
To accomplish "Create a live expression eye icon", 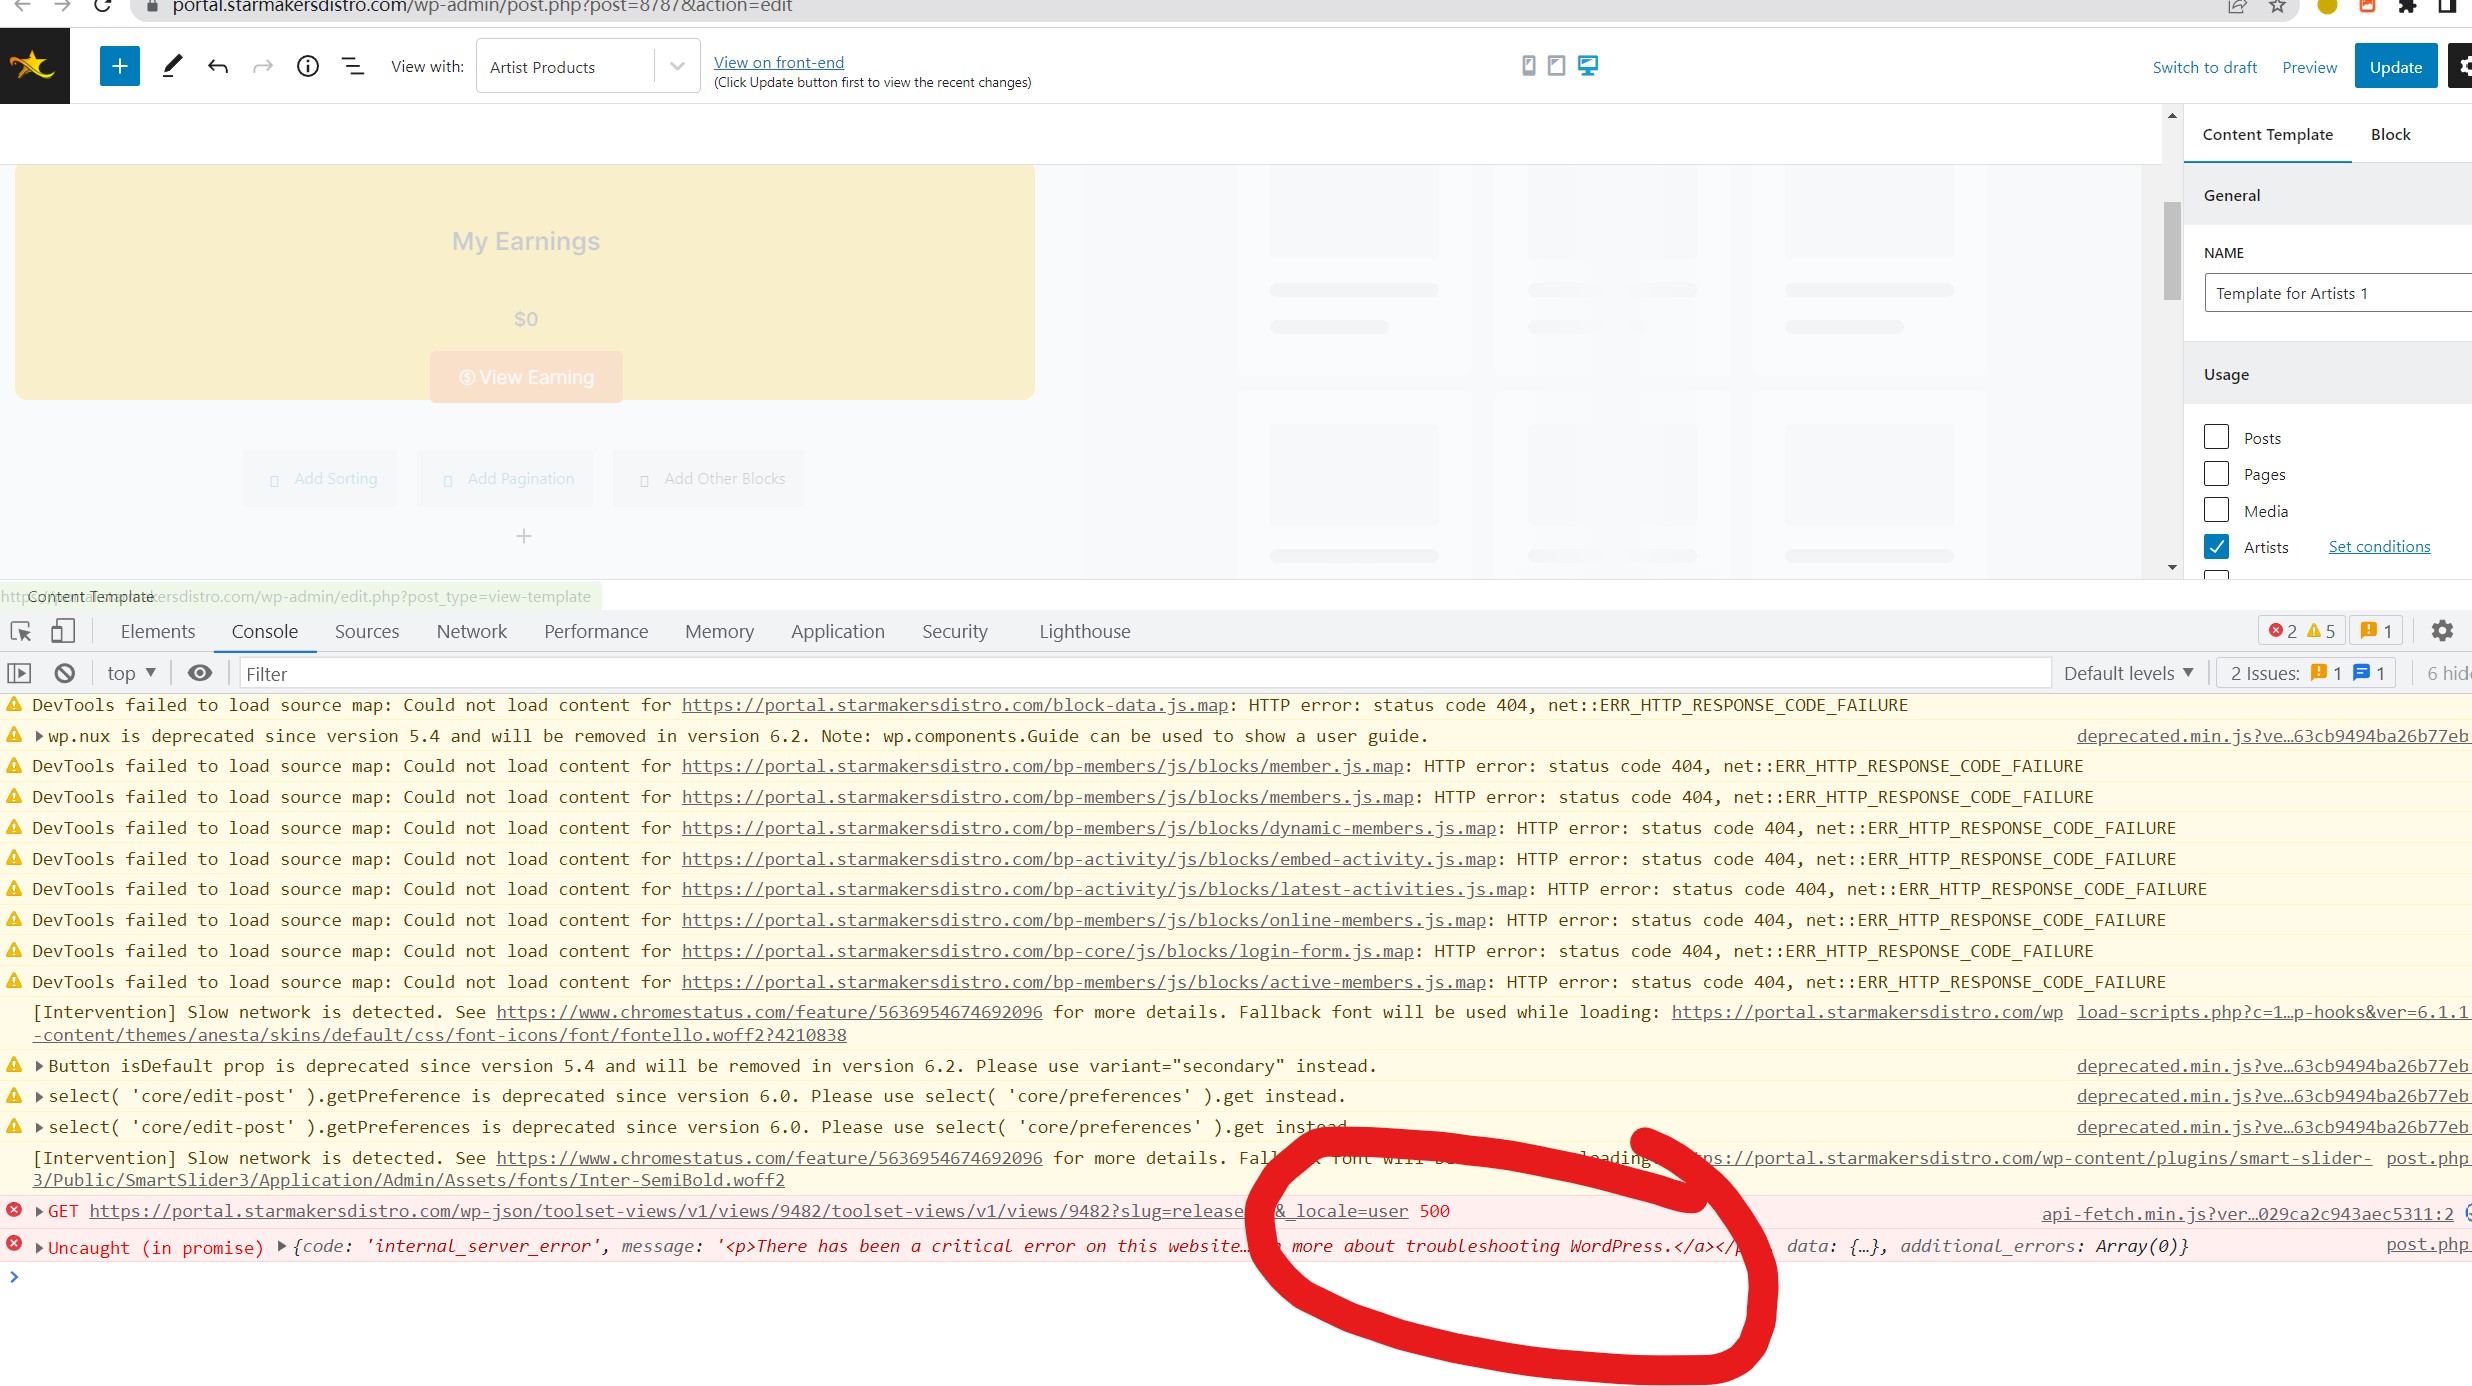I will click(x=200, y=673).
